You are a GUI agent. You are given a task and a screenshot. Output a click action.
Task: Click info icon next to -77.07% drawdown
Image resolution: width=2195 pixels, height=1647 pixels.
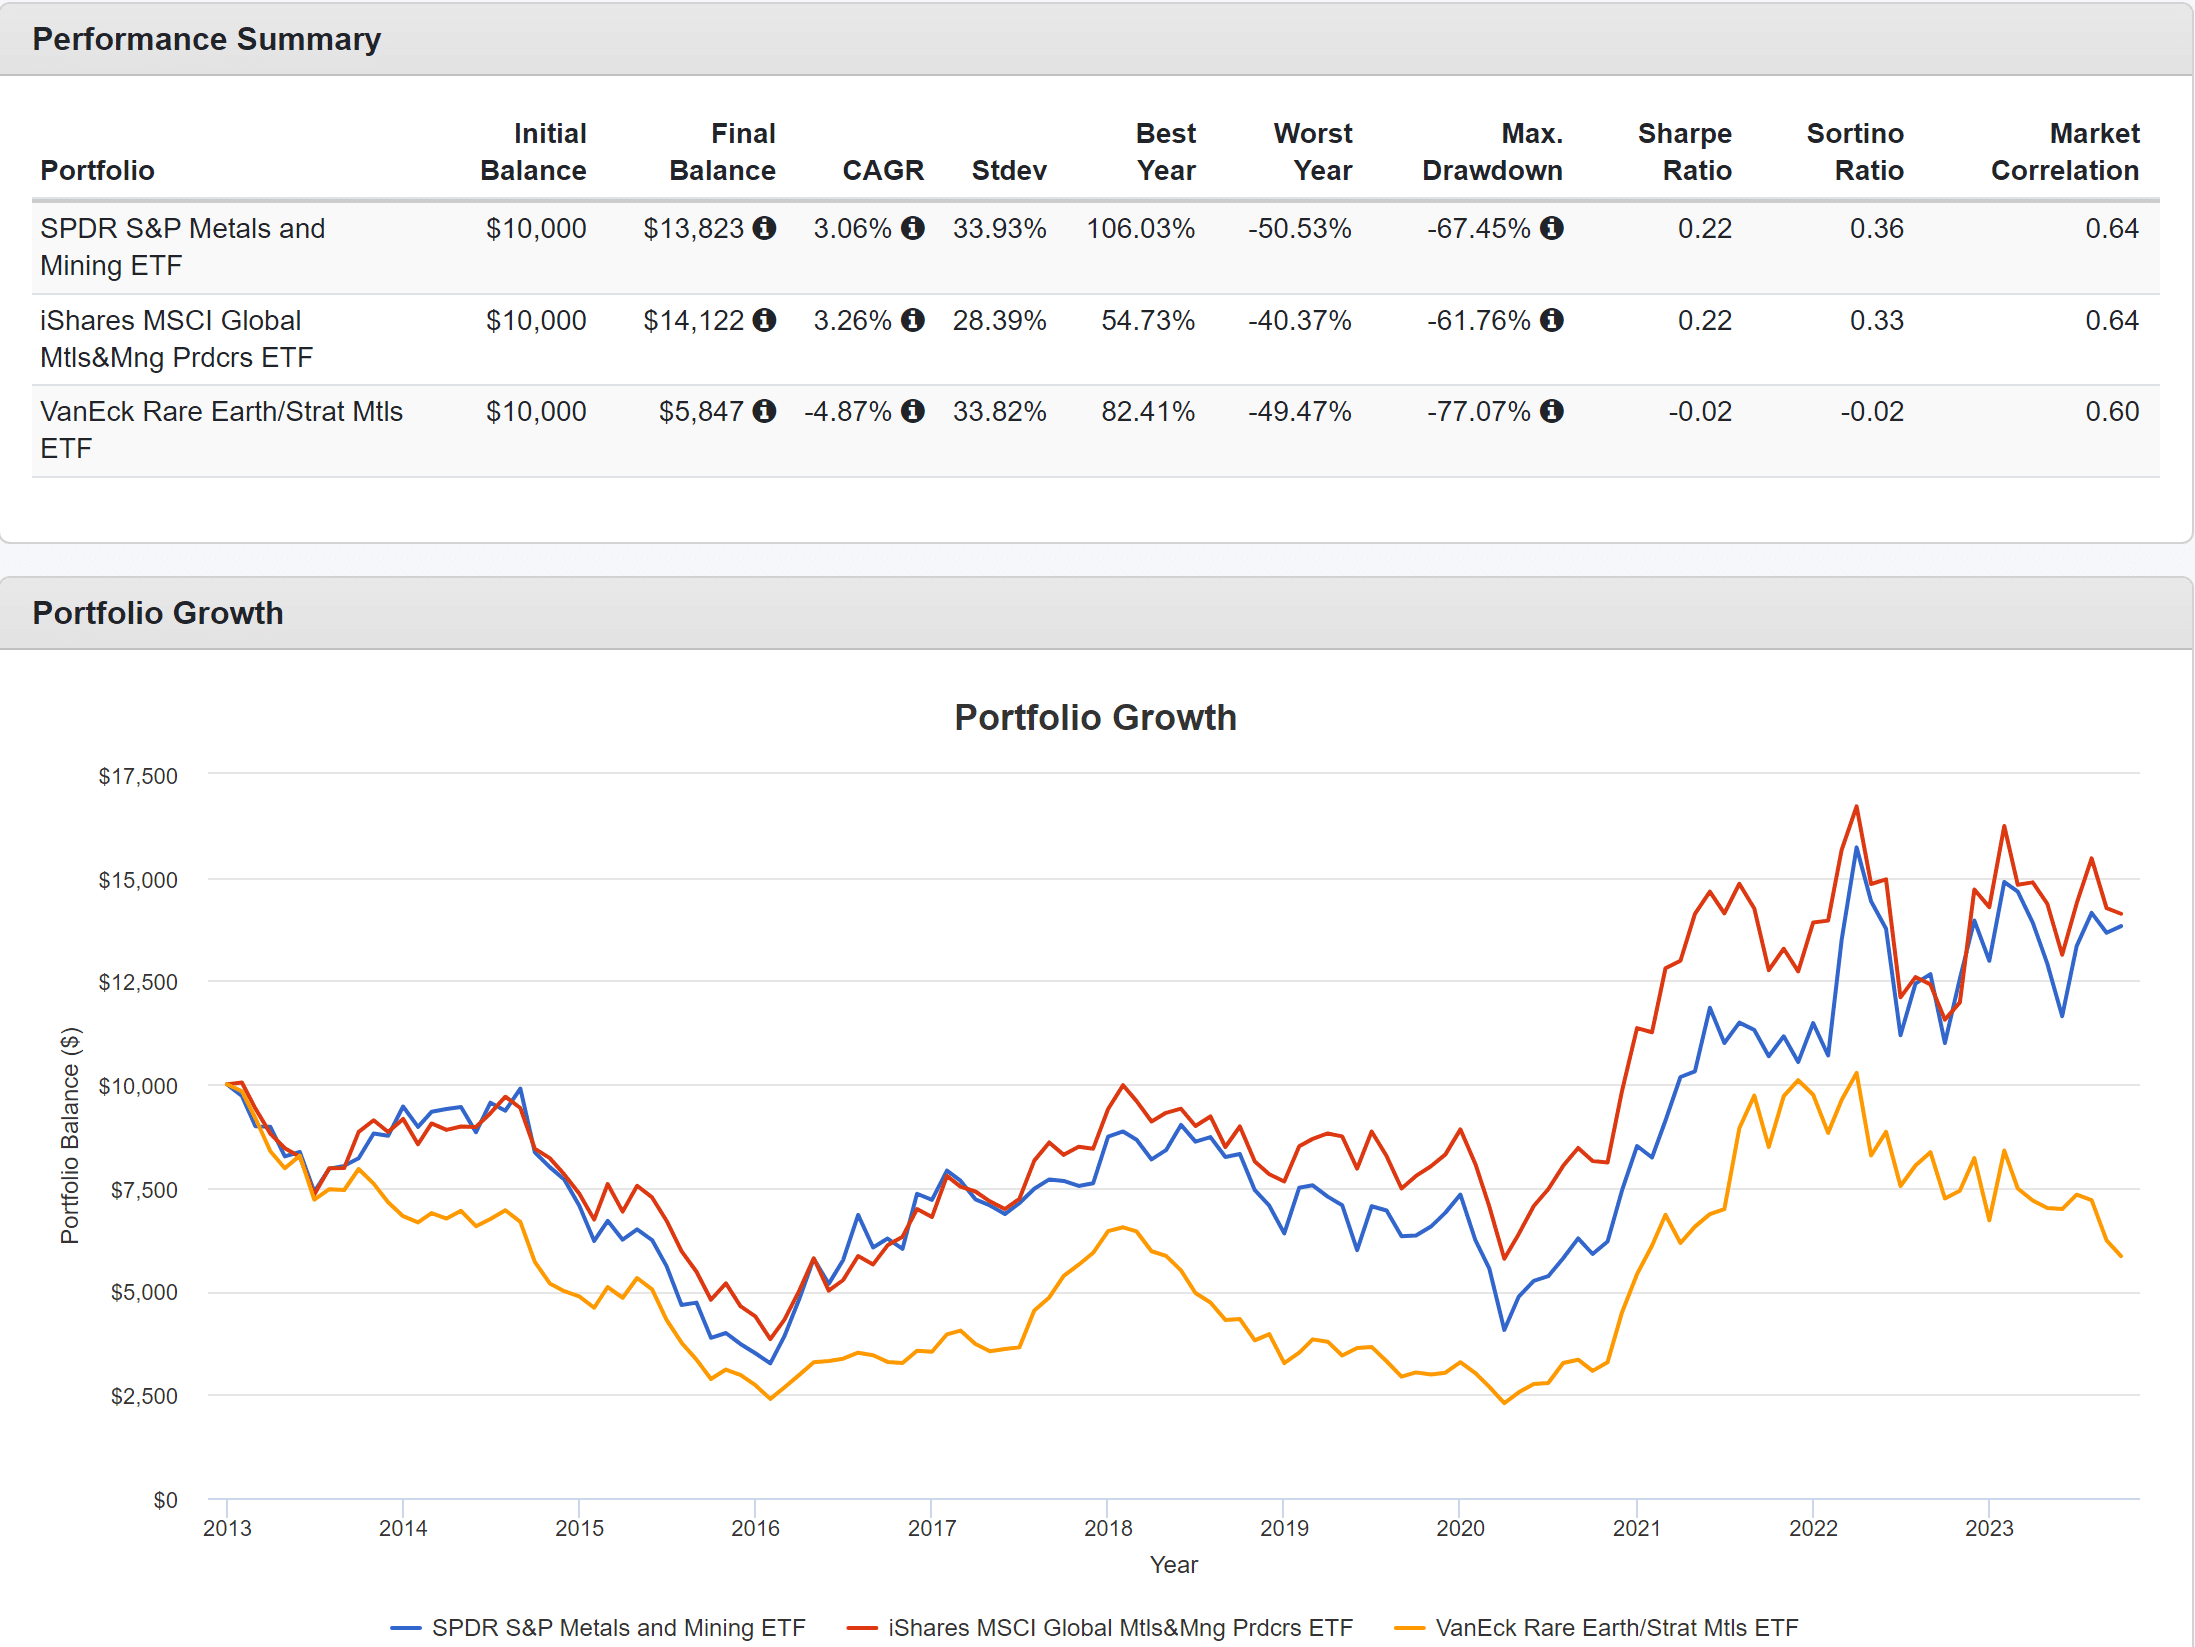tap(1551, 411)
